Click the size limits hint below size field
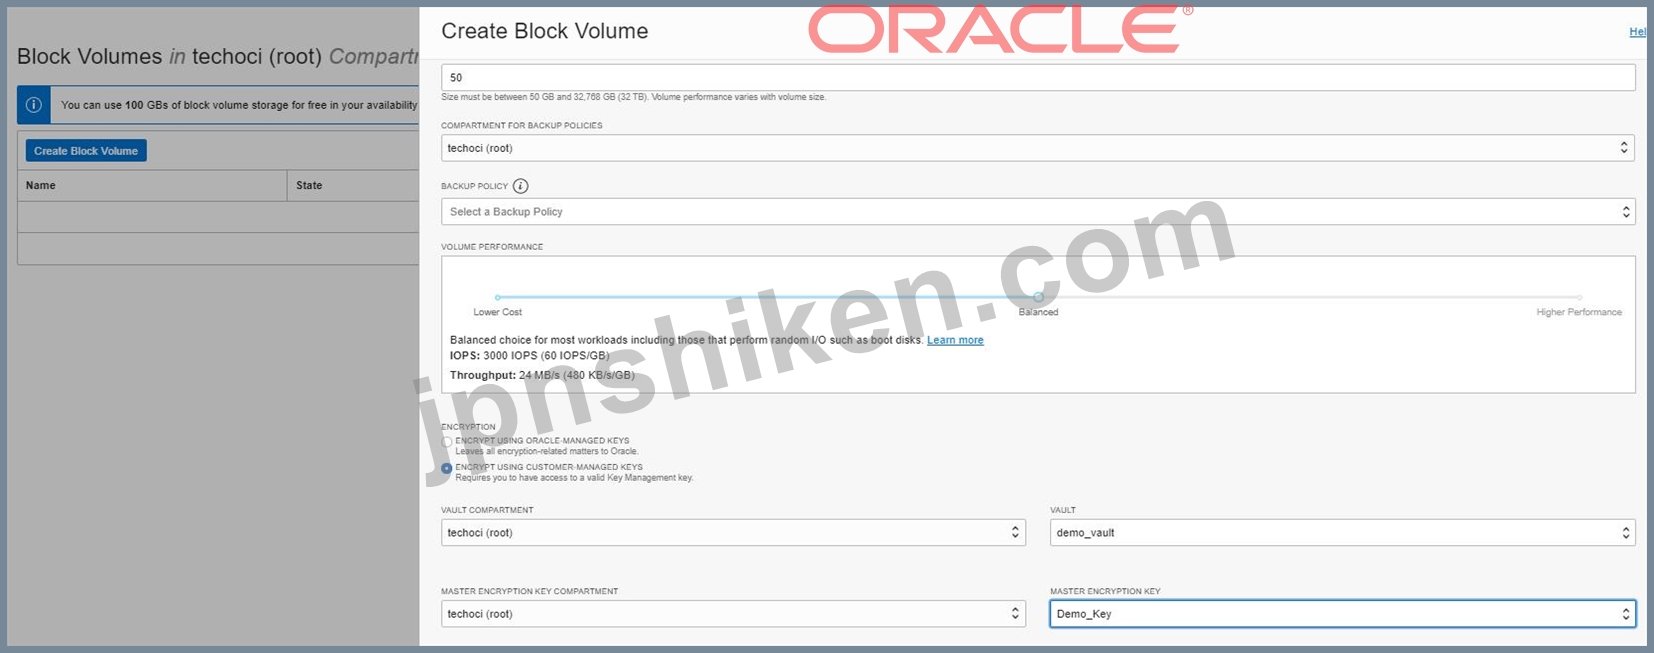 634,97
